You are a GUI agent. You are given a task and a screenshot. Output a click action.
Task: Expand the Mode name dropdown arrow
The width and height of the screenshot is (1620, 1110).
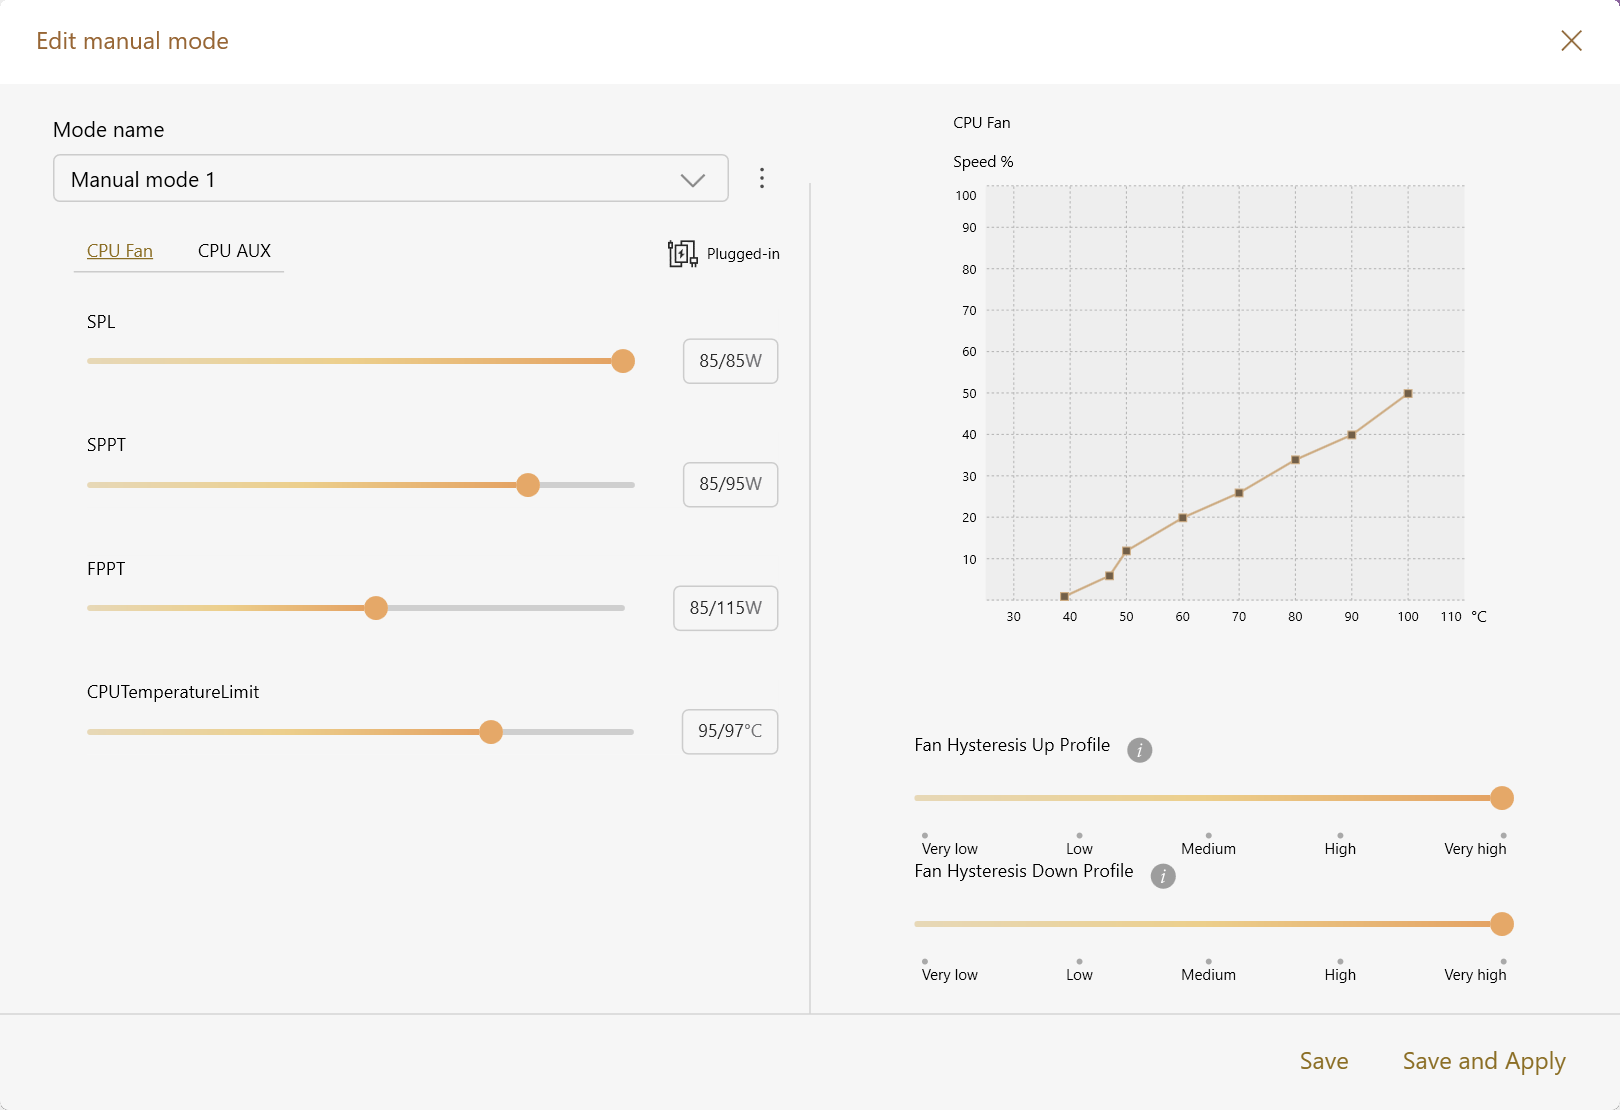693,180
